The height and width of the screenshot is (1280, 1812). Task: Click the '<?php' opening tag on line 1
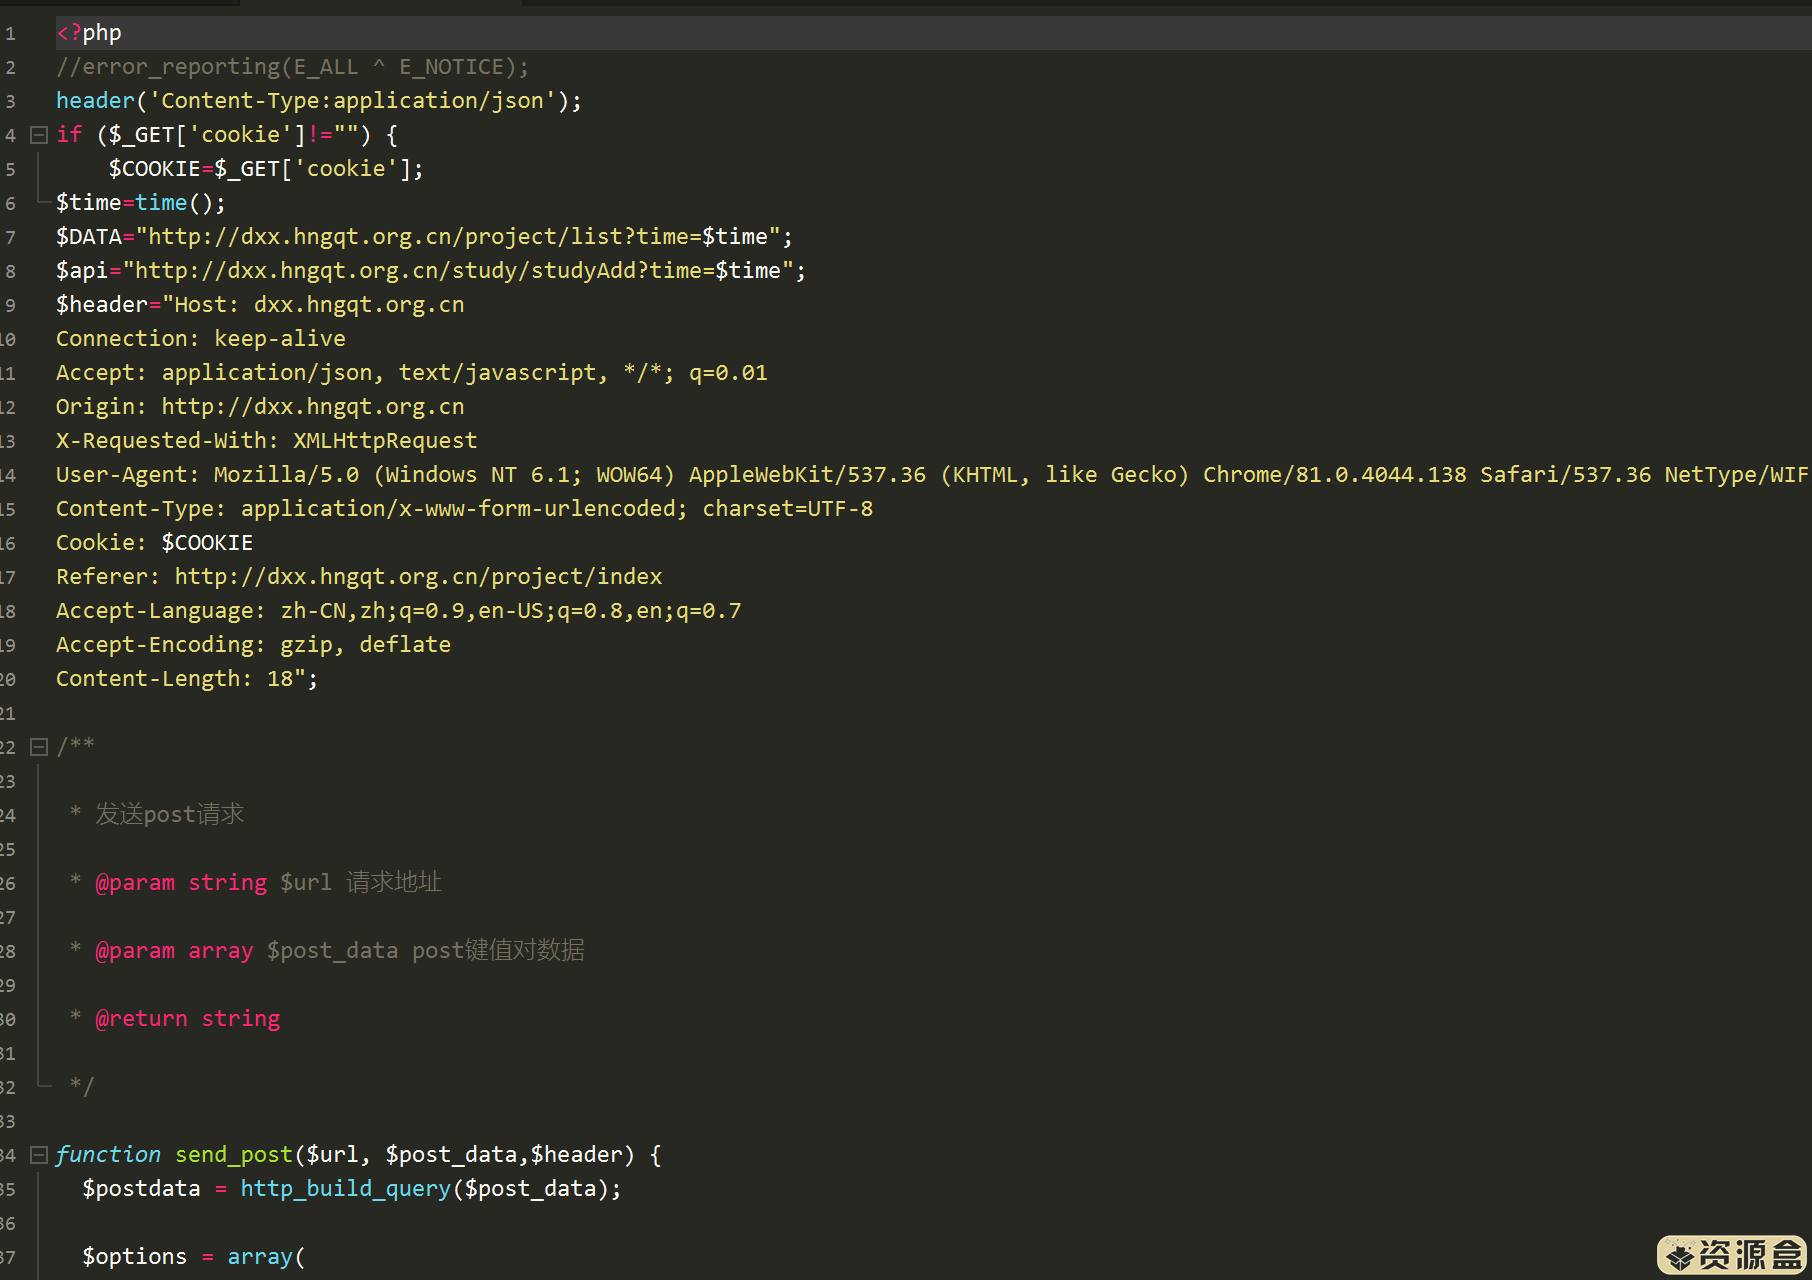coord(89,33)
